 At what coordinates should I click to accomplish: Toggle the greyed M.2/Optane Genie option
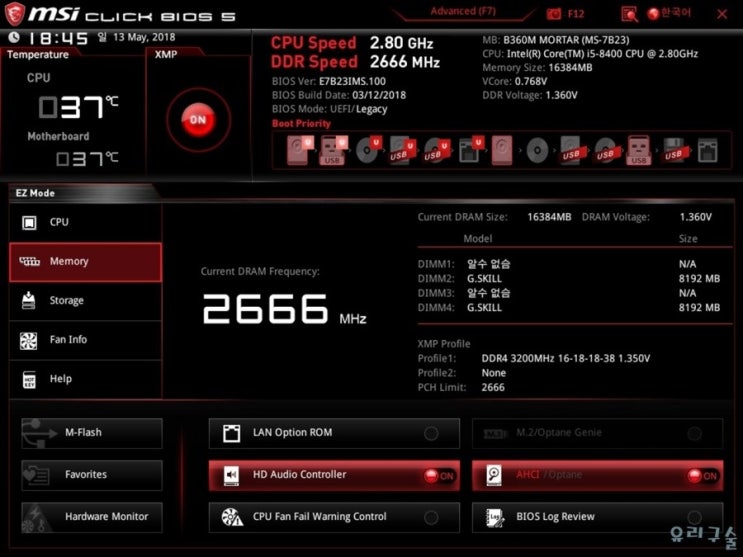(598, 433)
